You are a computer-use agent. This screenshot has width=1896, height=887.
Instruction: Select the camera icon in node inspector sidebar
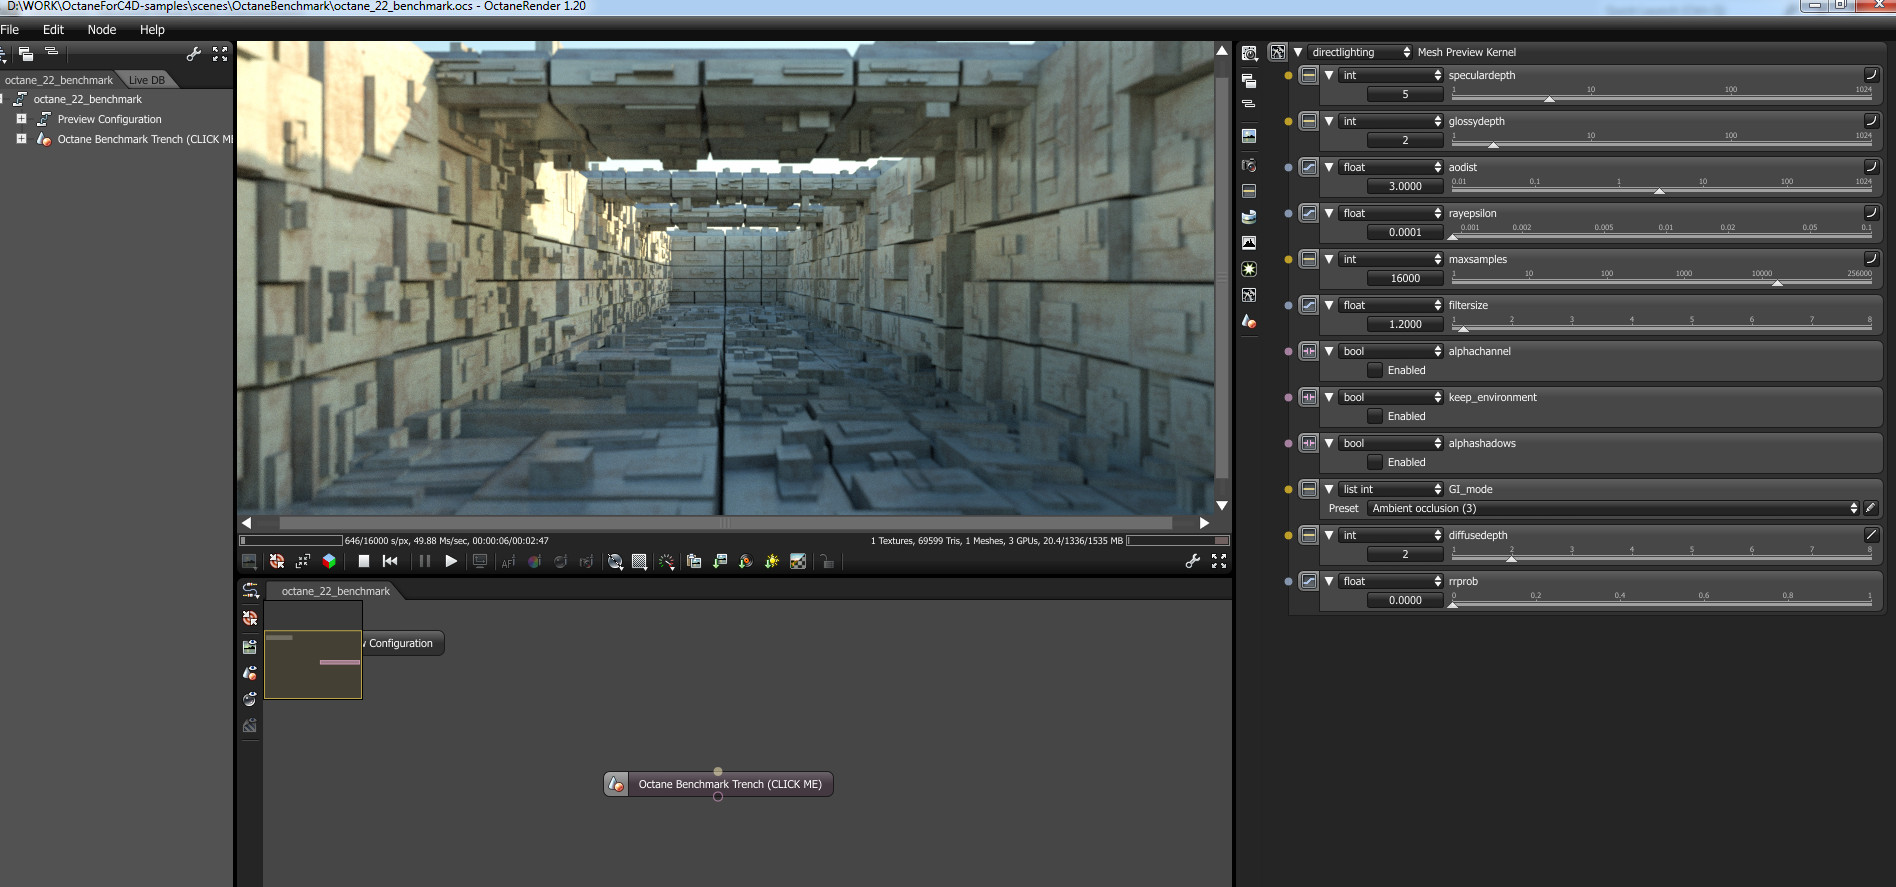(1249, 165)
